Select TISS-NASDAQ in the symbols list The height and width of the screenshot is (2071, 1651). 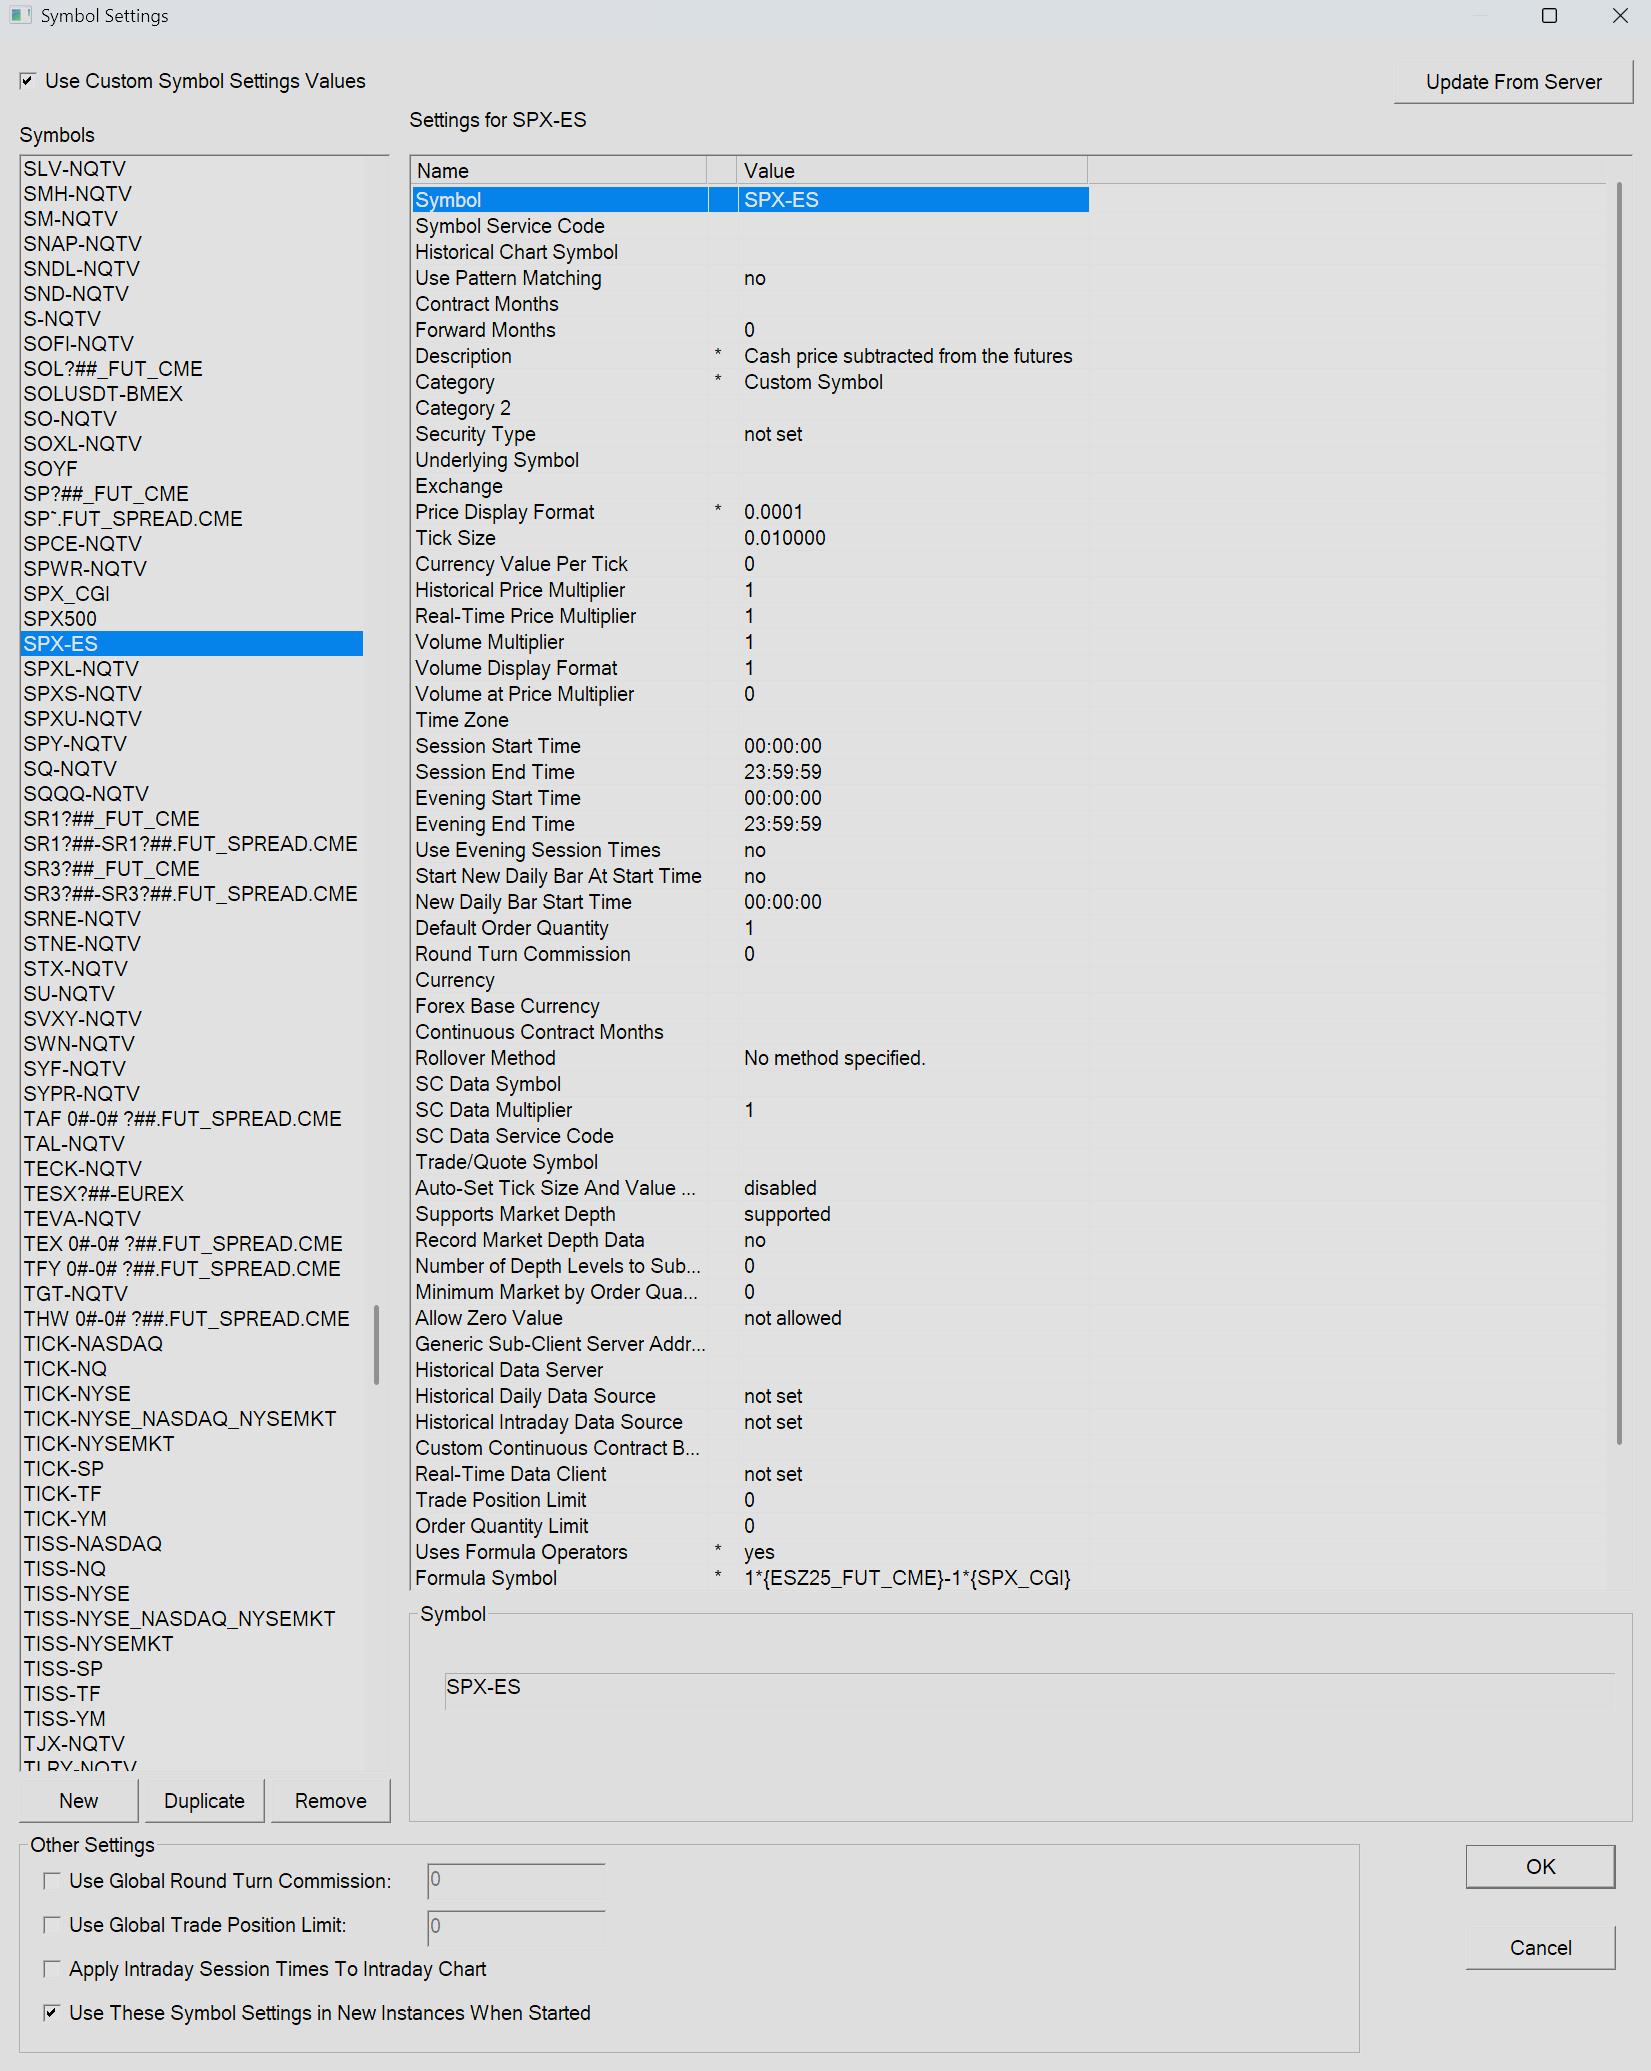click(x=192, y=1544)
